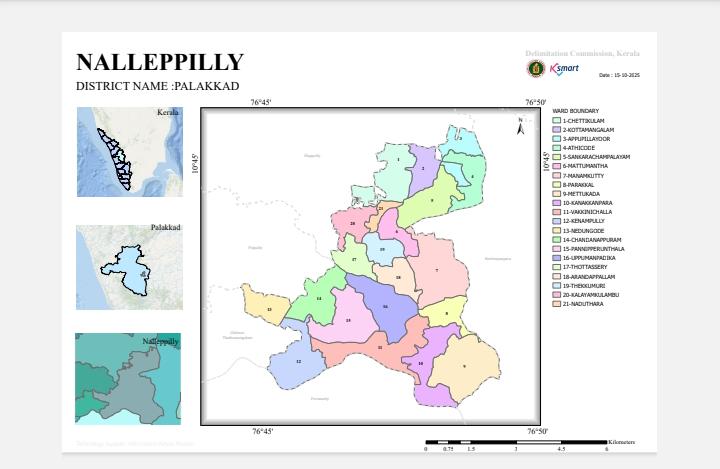Select the 7-MANAMKUTTY legend color box

tap(557, 175)
